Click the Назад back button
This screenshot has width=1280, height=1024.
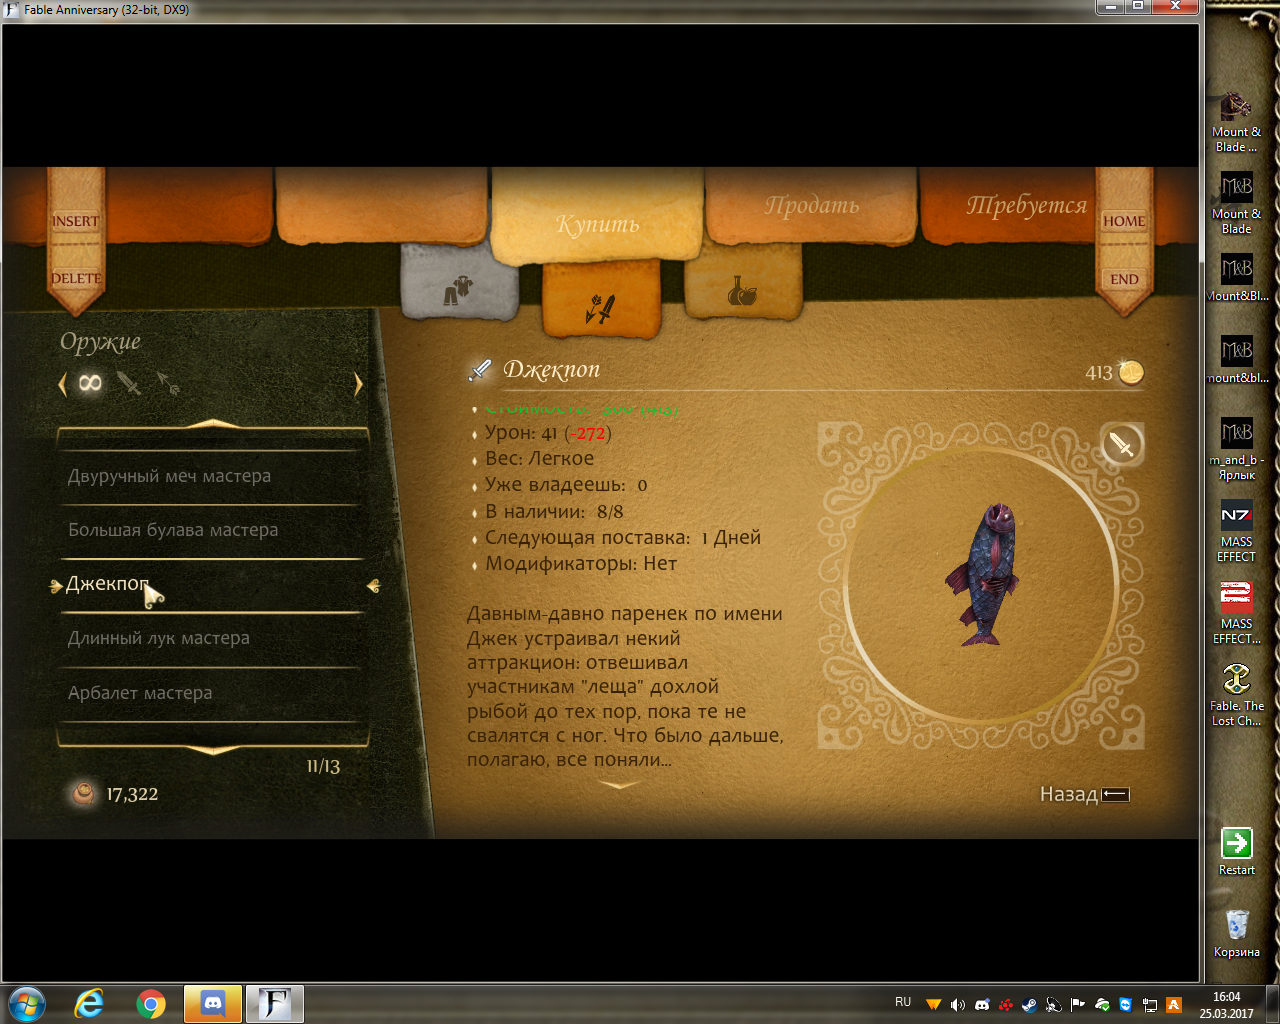1084,794
